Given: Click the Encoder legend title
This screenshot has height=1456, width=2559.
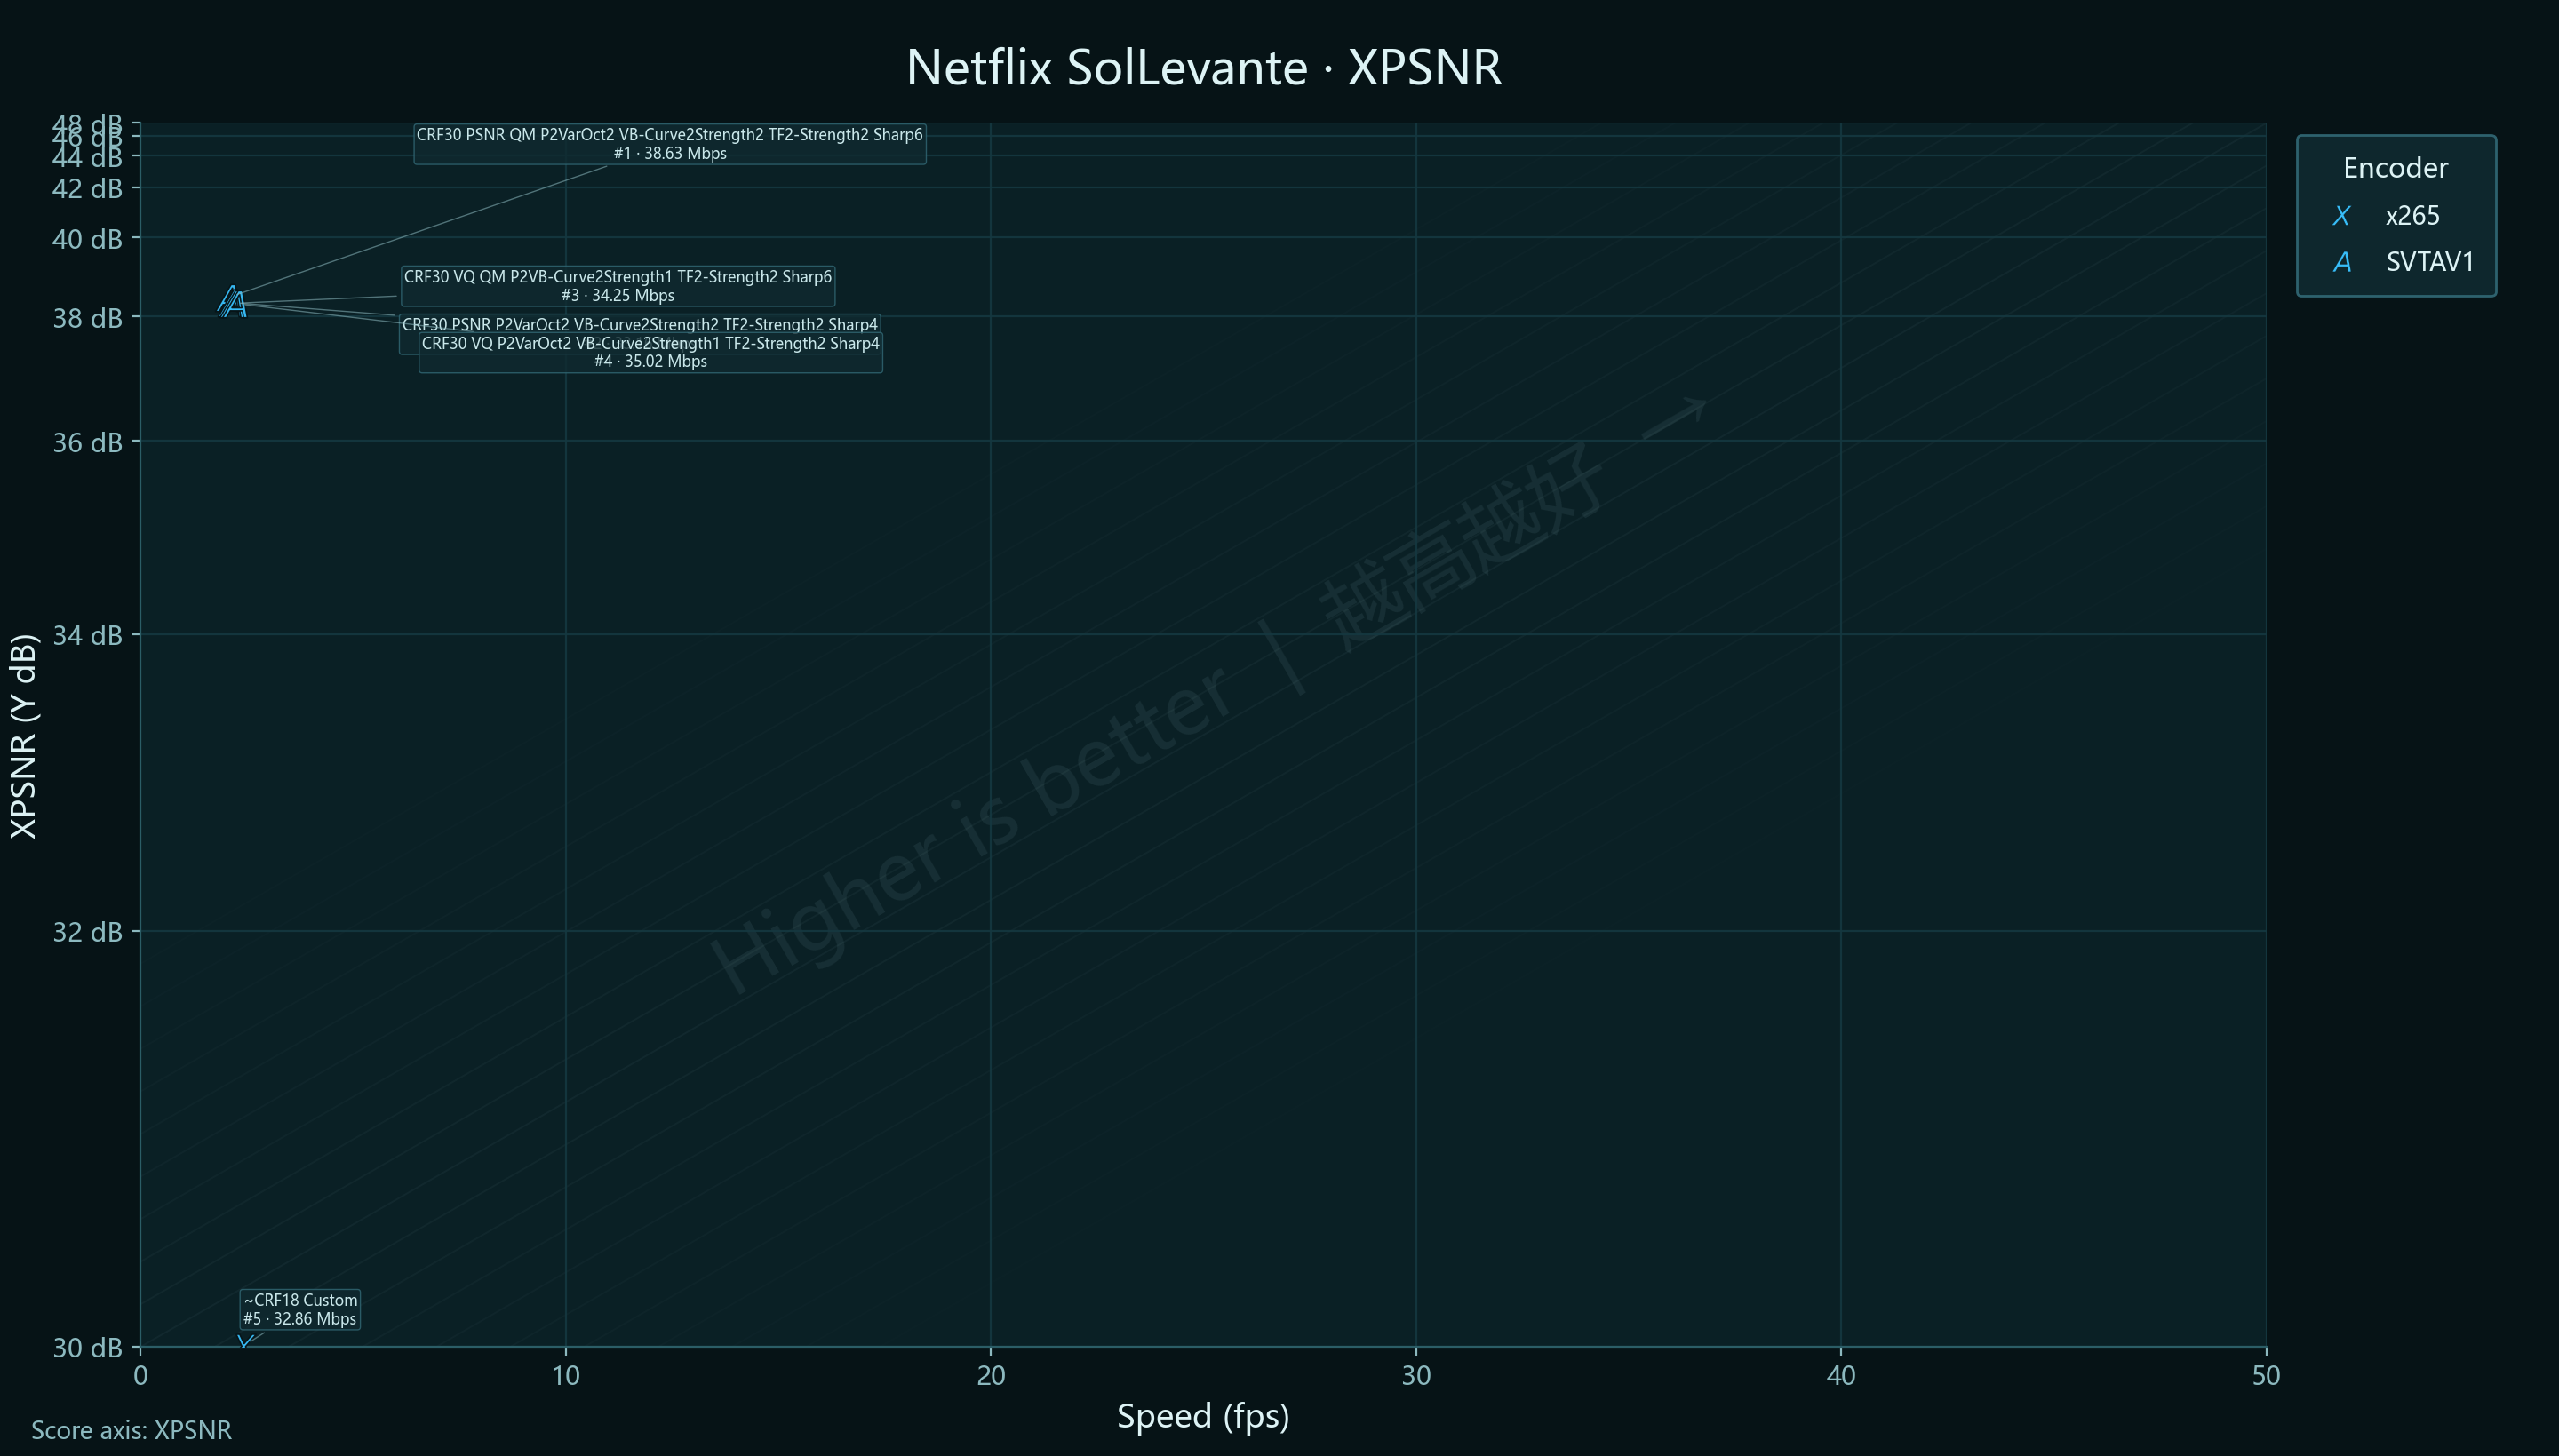Looking at the screenshot, I should pos(2395,168).
